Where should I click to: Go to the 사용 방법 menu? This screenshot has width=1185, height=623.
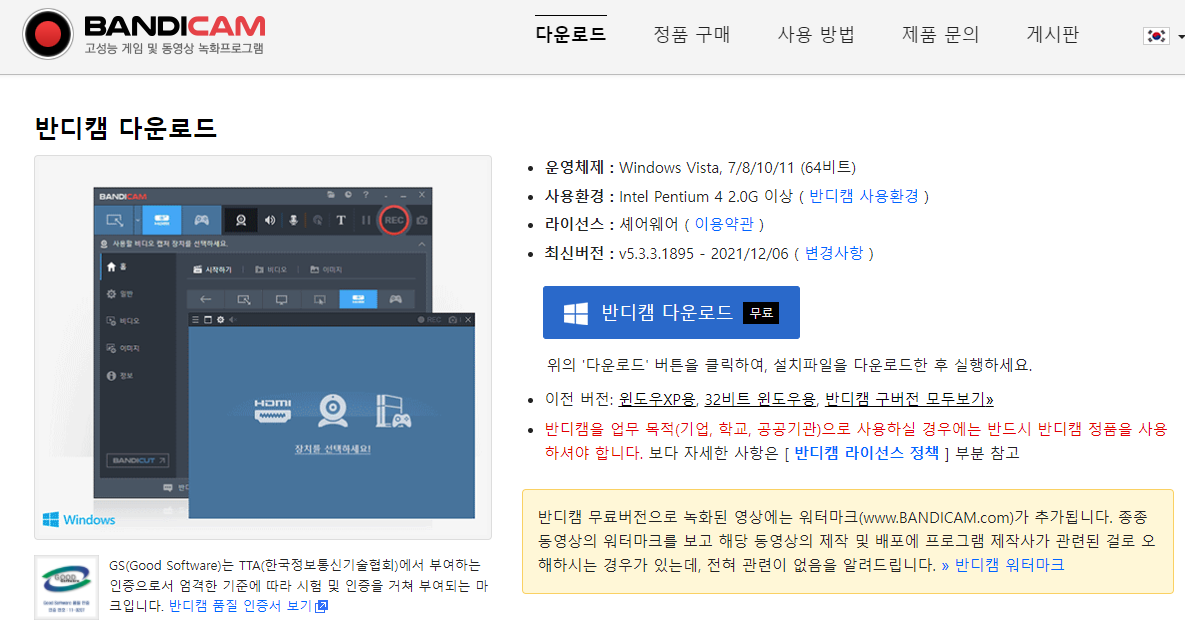click(x=816, y=35)
